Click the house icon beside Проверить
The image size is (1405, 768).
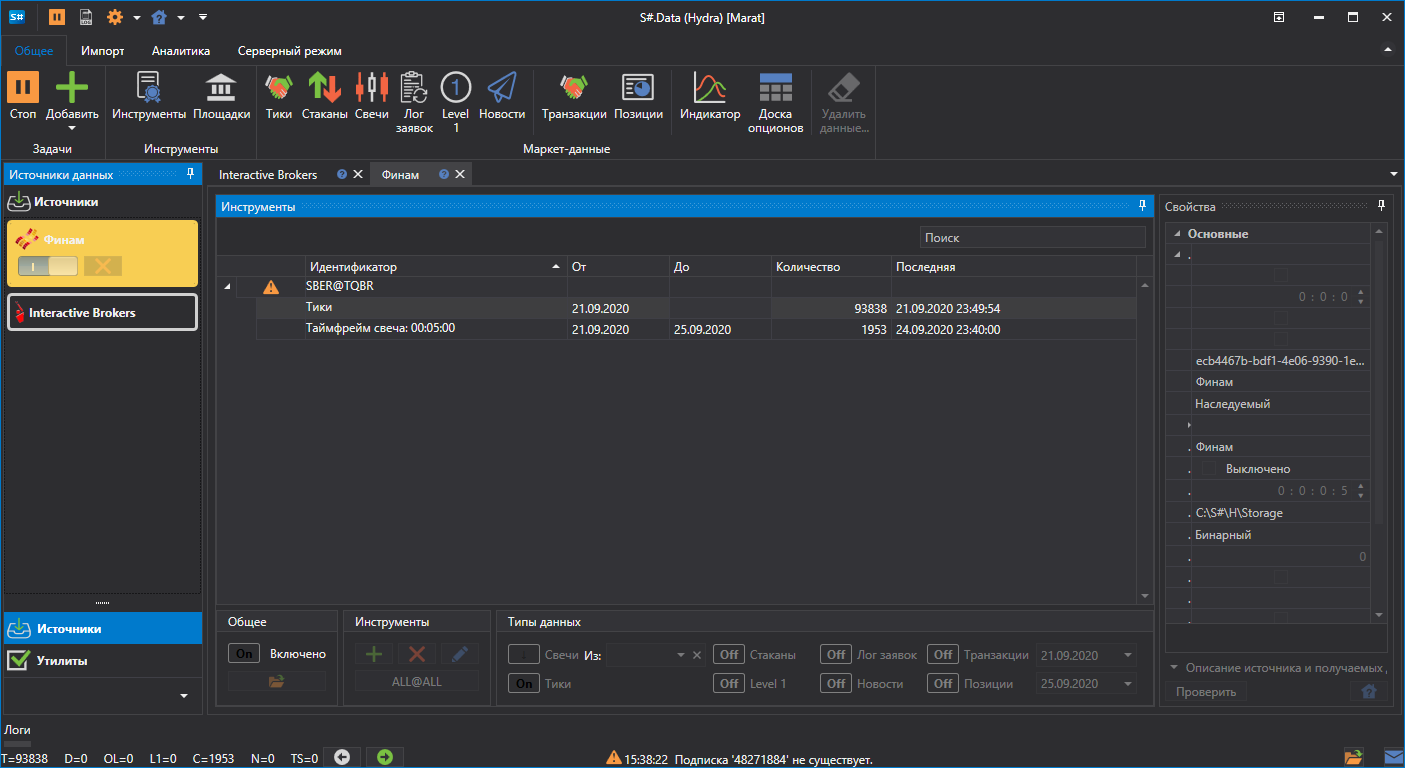(x=1369, y=691)
